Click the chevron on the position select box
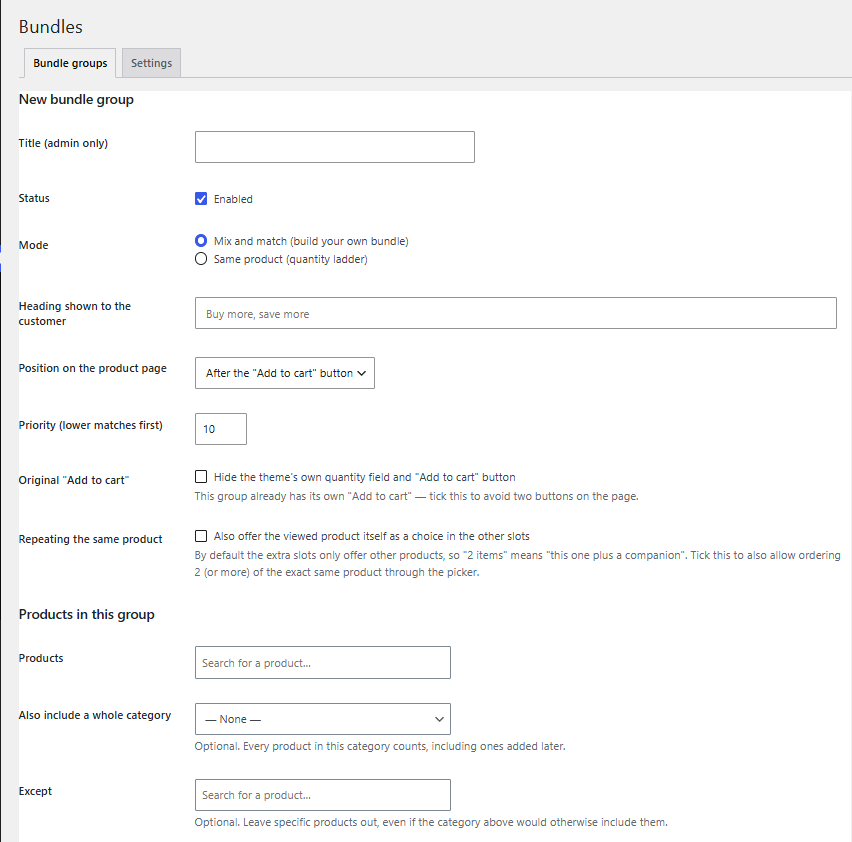 [x=362, y=373]
